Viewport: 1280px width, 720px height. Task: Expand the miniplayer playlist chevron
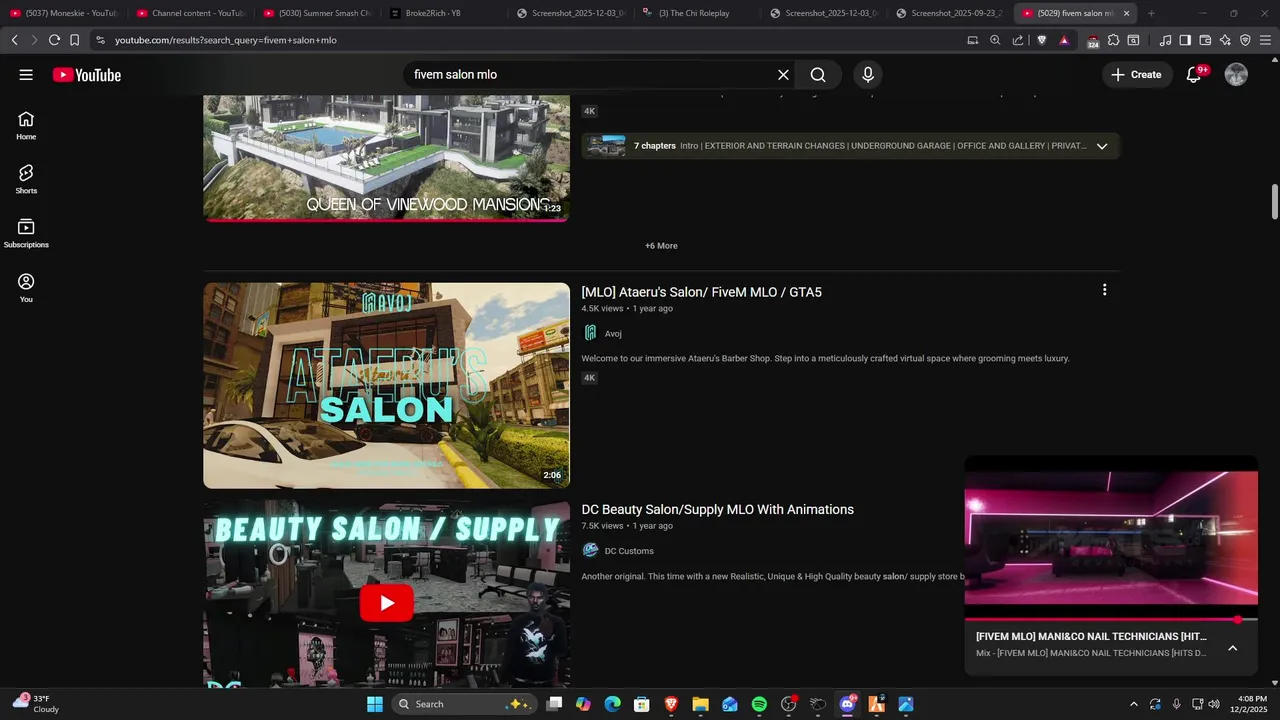point(1232,648)
